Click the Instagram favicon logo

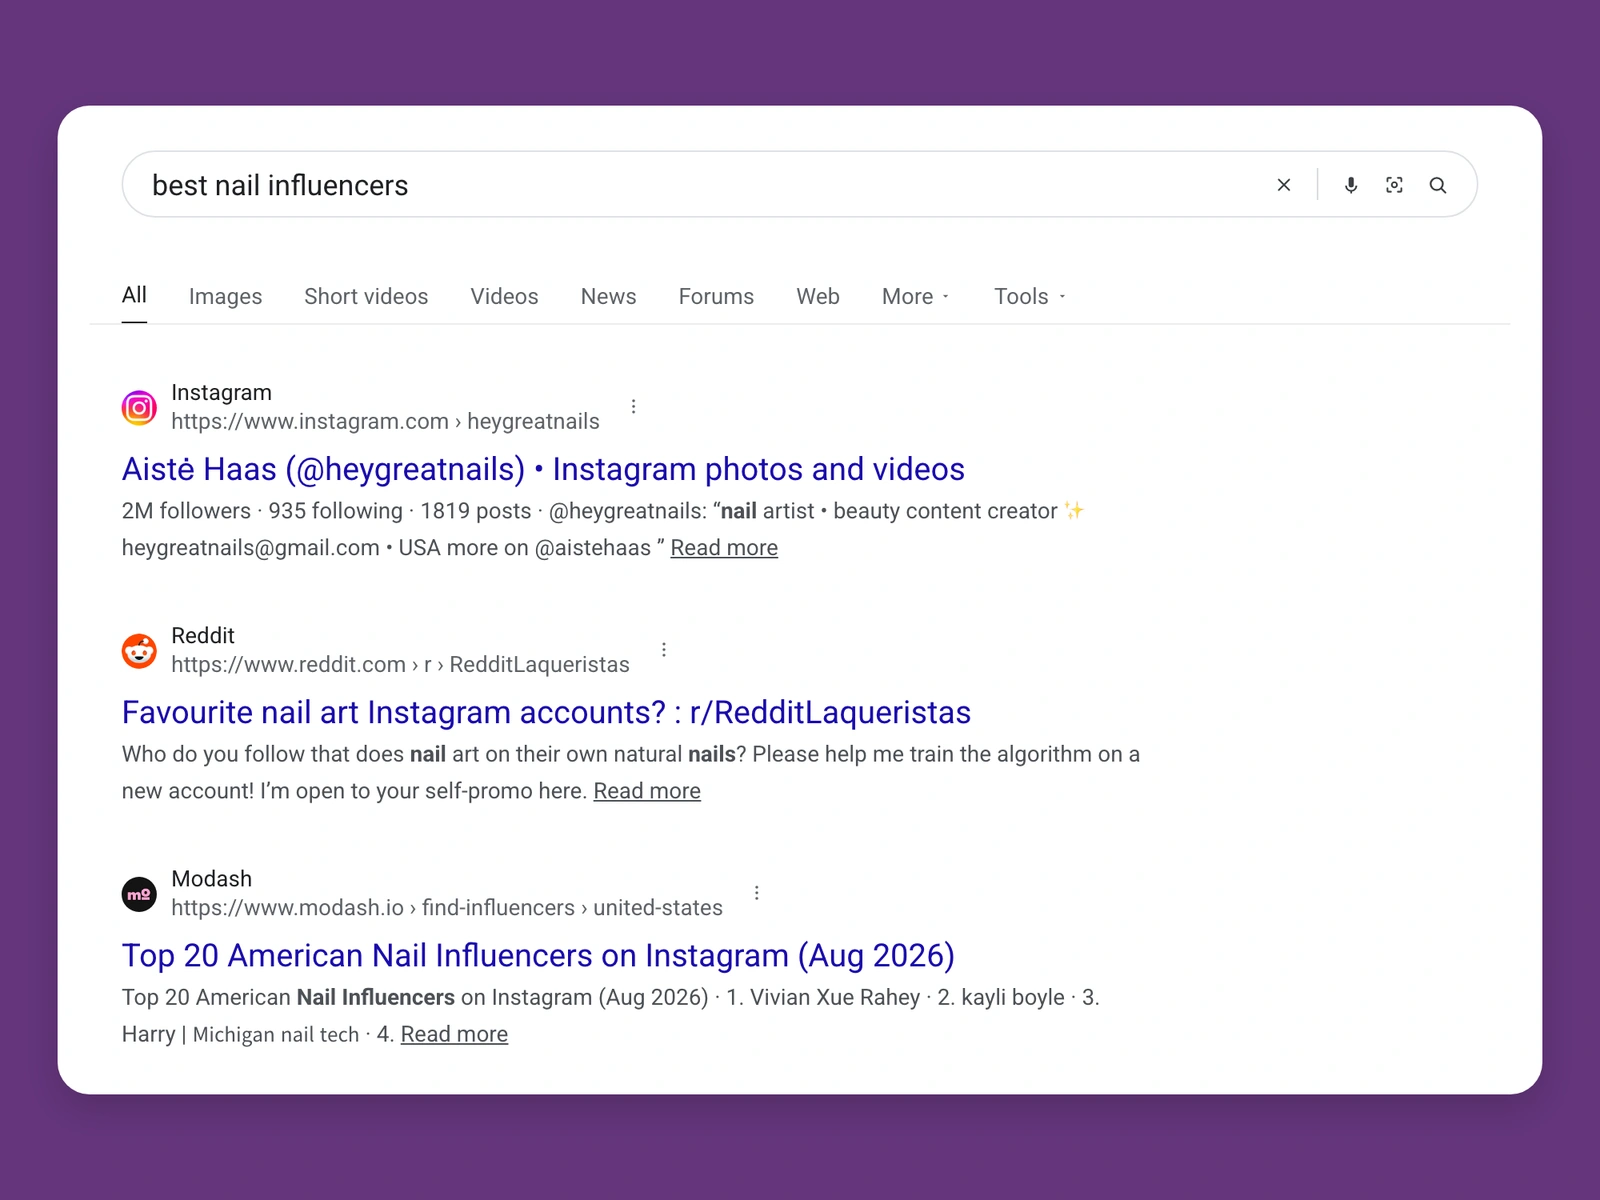139,407
